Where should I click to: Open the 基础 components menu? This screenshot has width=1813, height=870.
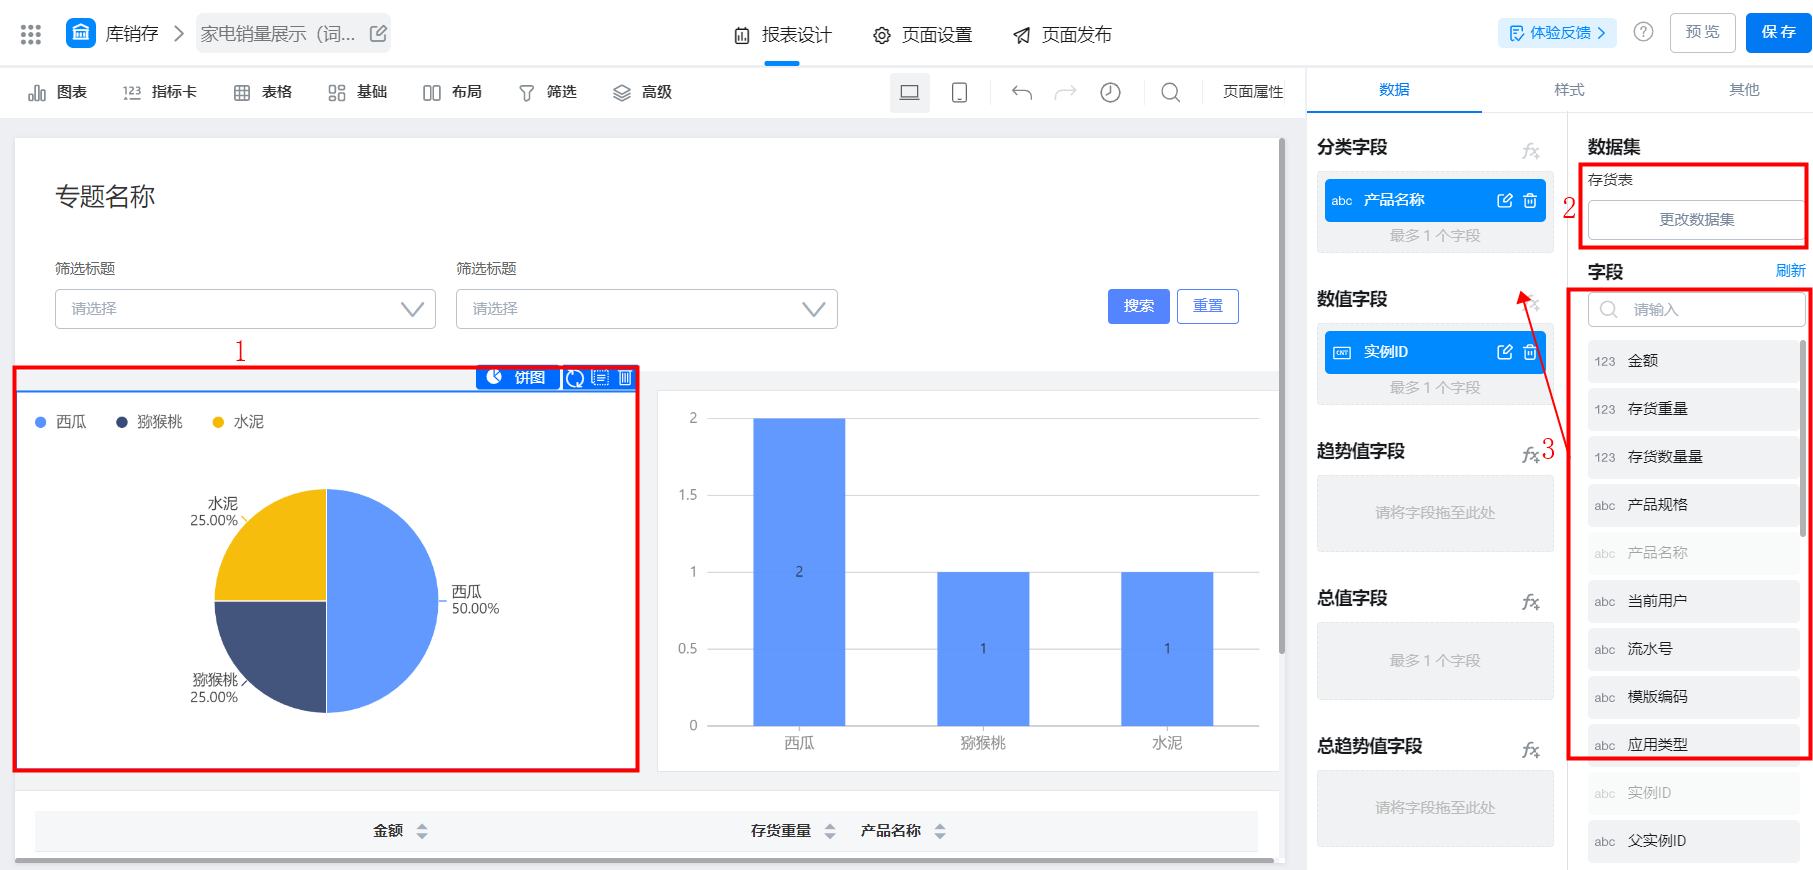point(358,92)
